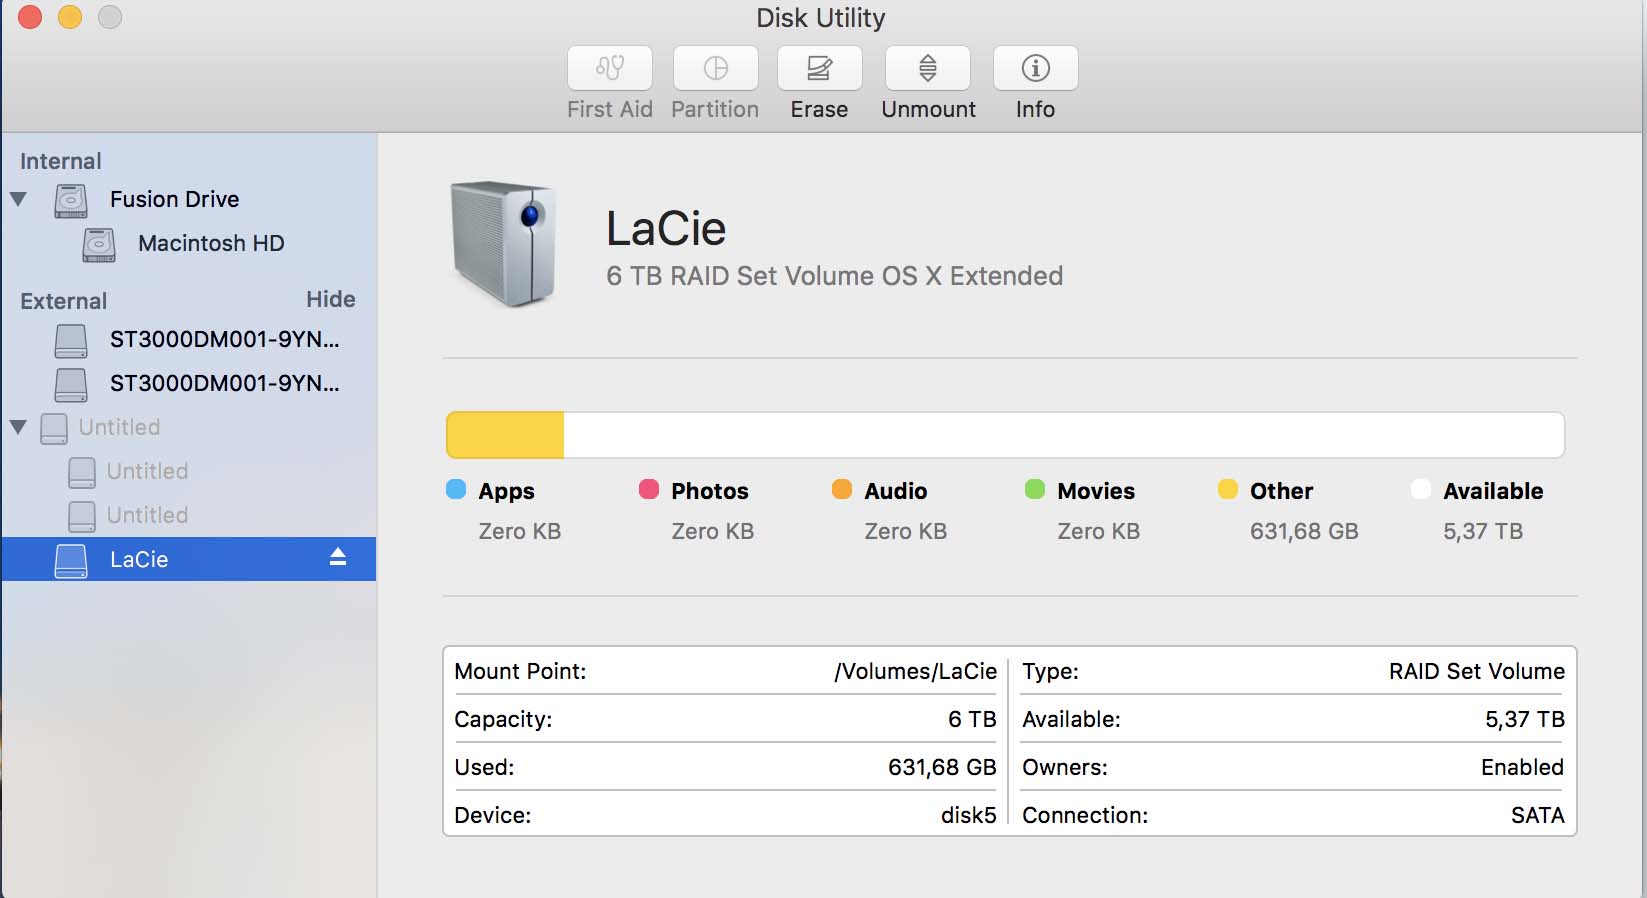Click the blue Apps legend dot
Image resolution: width=1647 pixels, height=898 pixels.
pyautogui.click(x=456, y=489)
